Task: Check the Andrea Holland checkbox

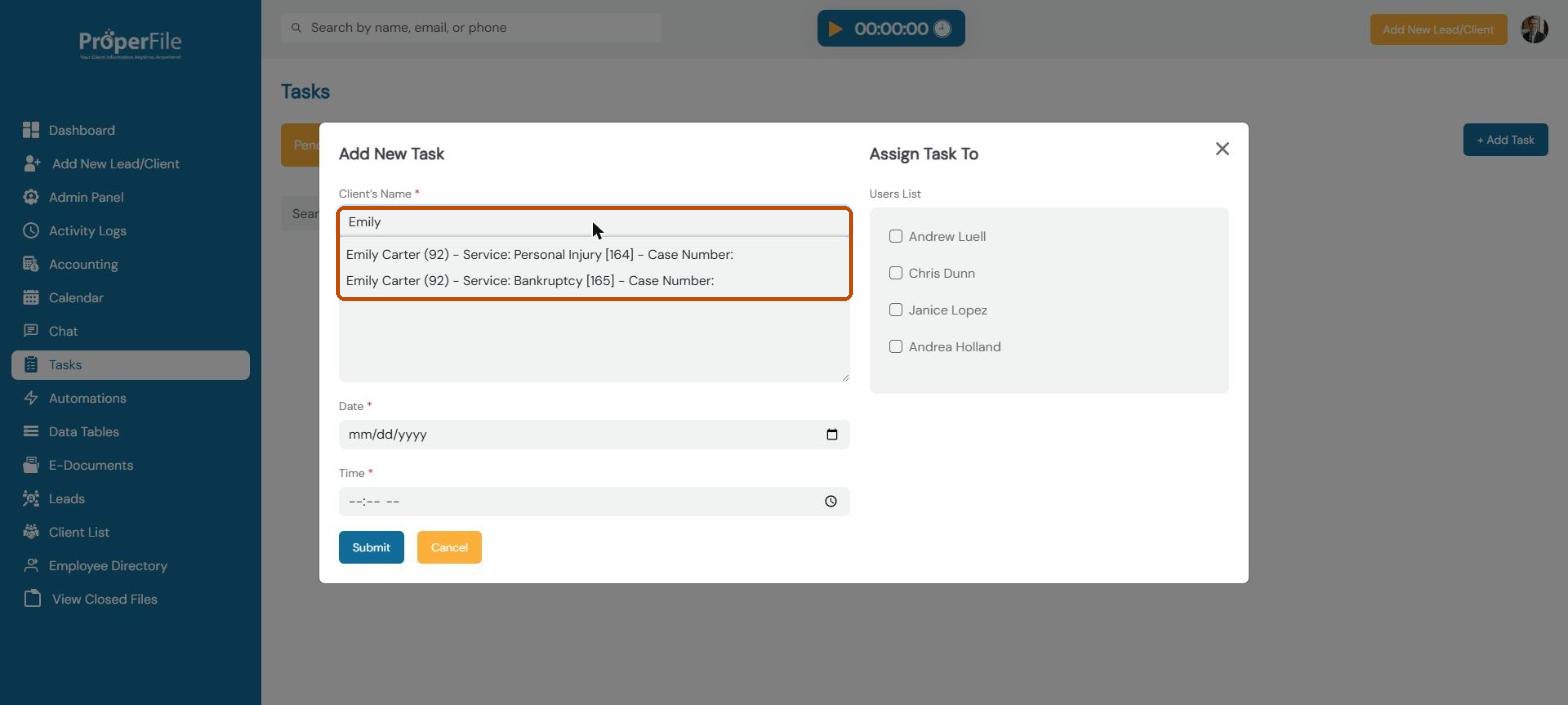Action: [x=896, y=346]
